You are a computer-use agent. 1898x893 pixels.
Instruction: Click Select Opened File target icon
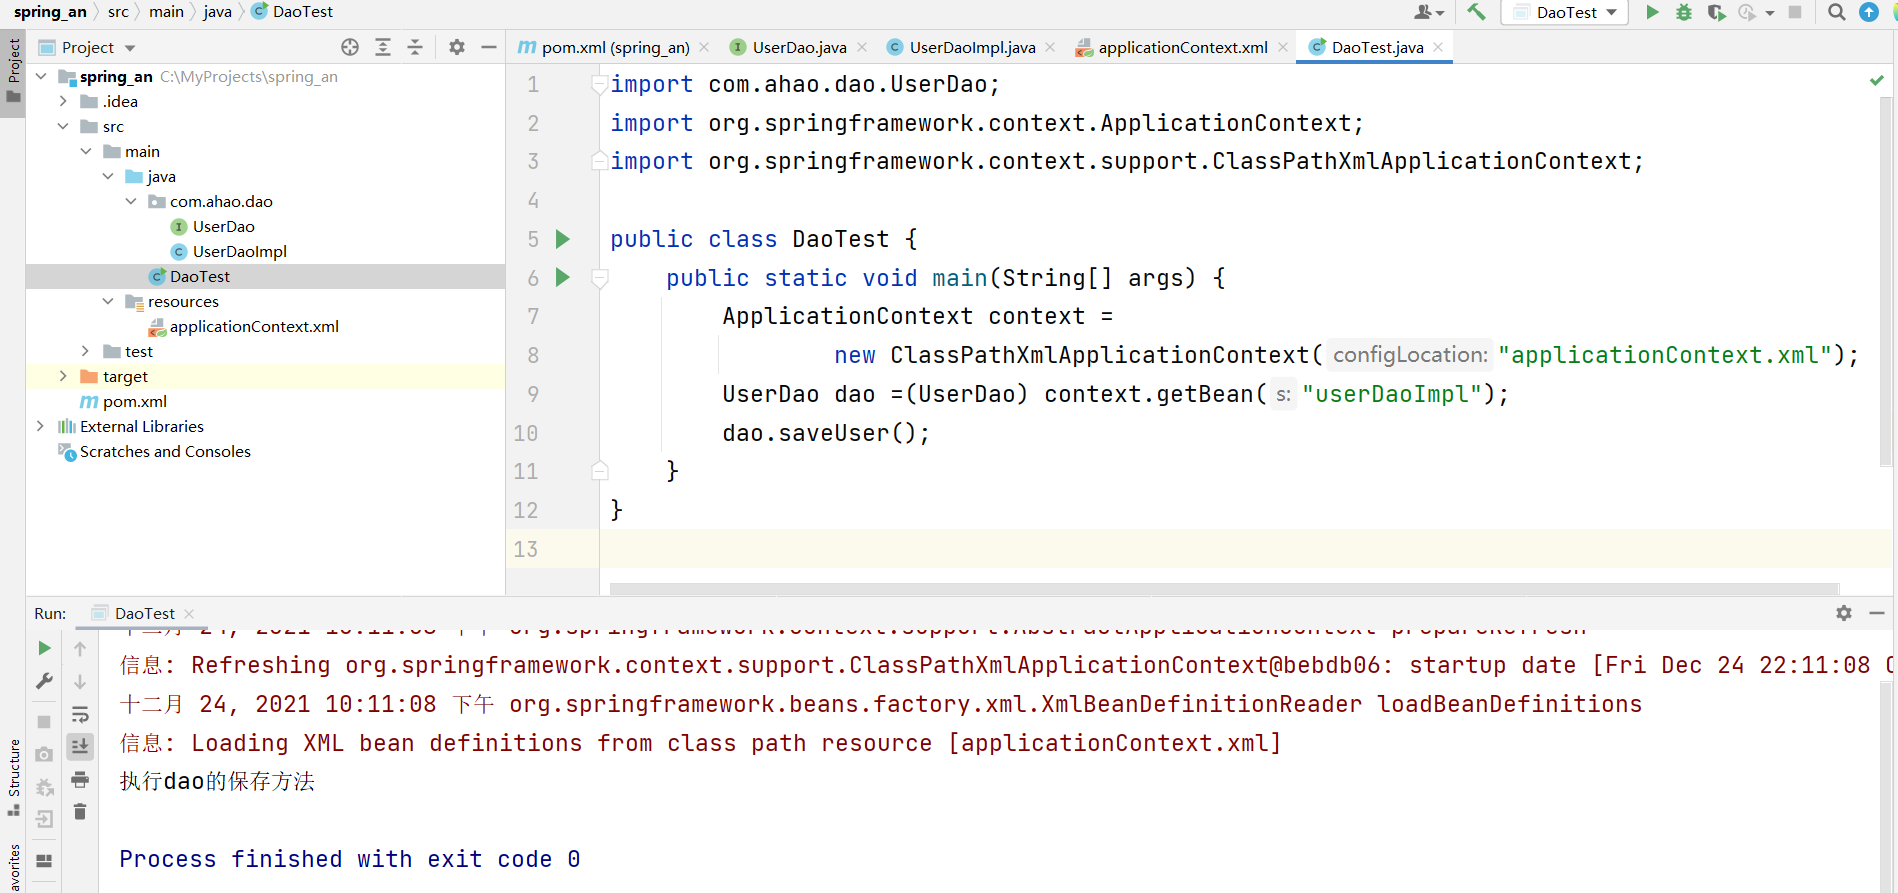click(350, 47)
